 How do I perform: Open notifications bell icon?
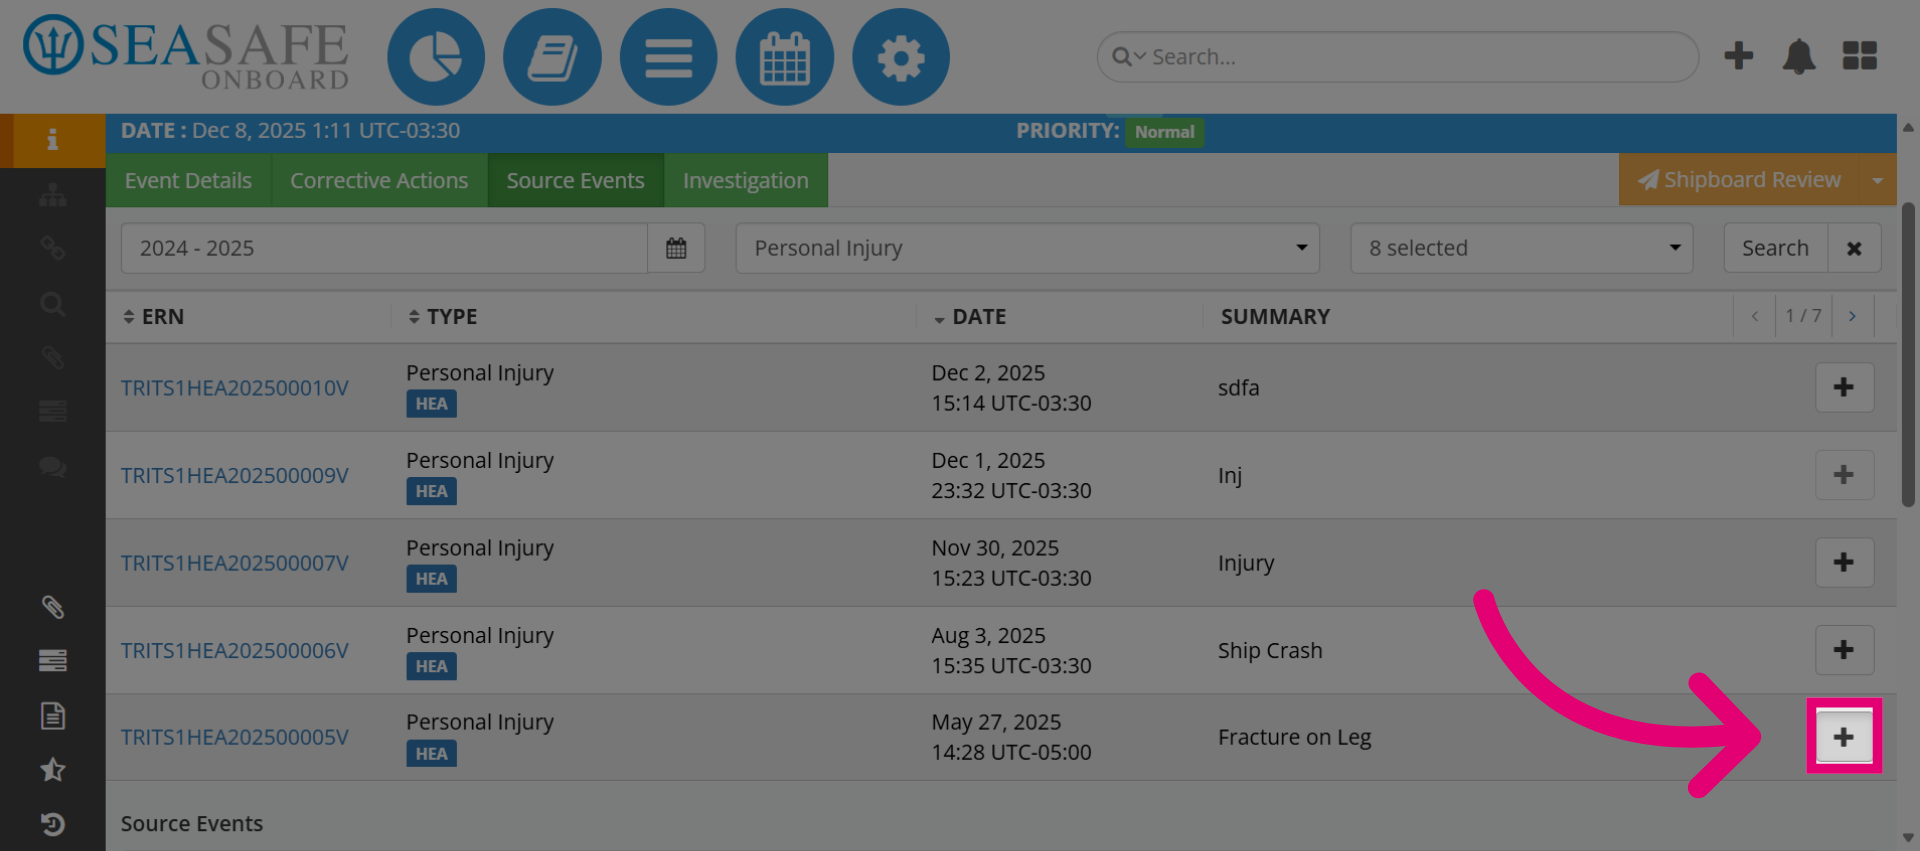point(1799,56)
